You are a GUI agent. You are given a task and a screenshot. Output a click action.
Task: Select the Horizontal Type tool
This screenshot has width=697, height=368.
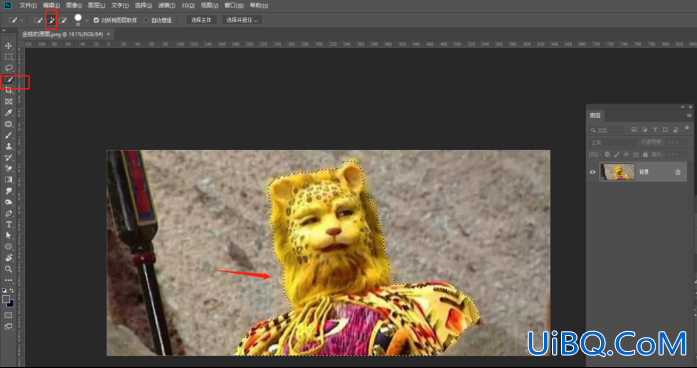pos(8,224)
